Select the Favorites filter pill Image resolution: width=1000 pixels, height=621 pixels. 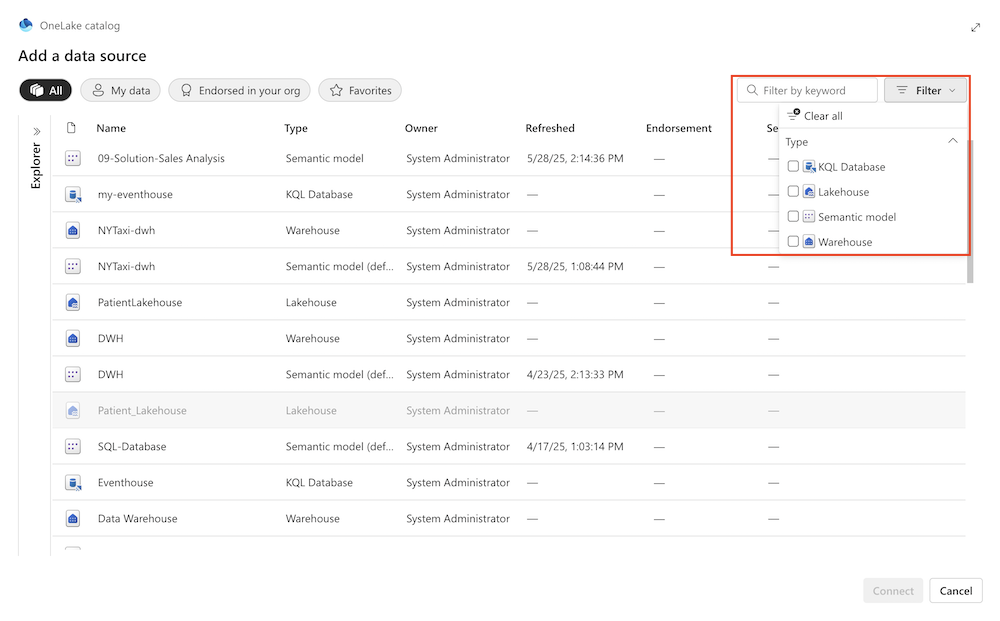pos(359,90)
